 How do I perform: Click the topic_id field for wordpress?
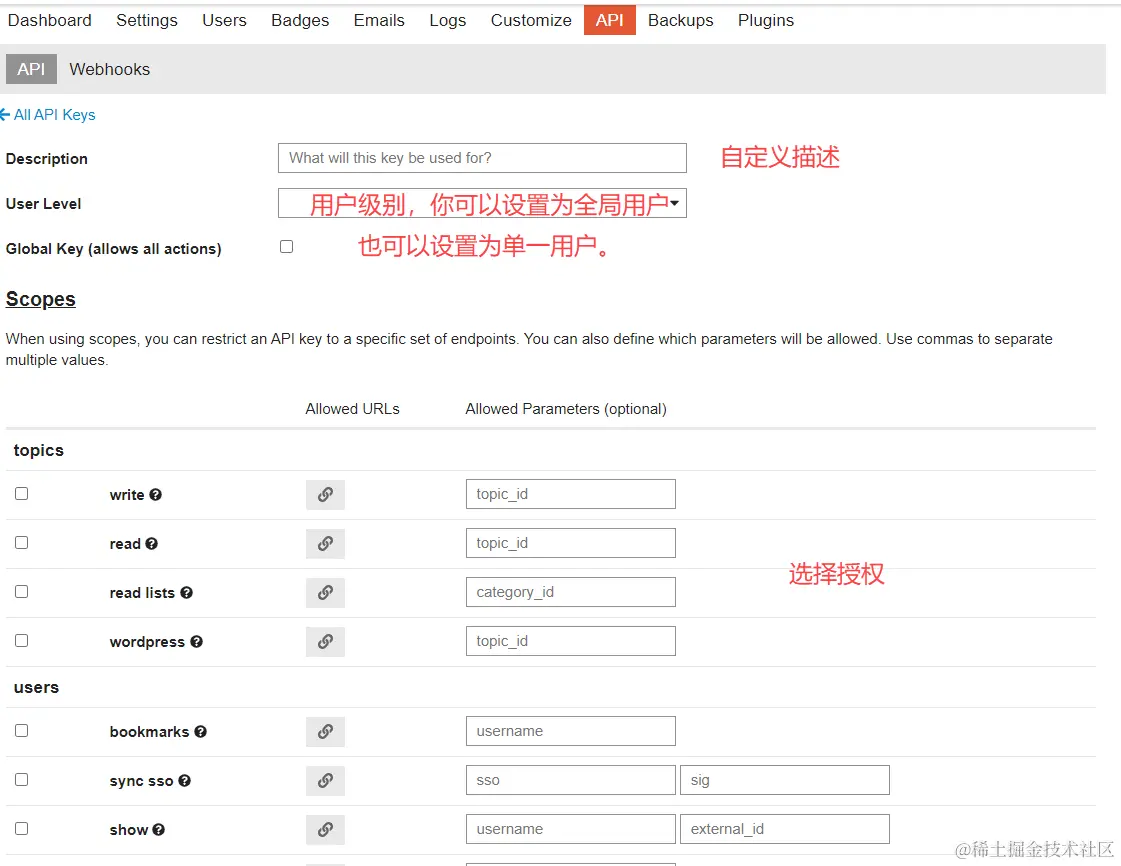(571, 641)
